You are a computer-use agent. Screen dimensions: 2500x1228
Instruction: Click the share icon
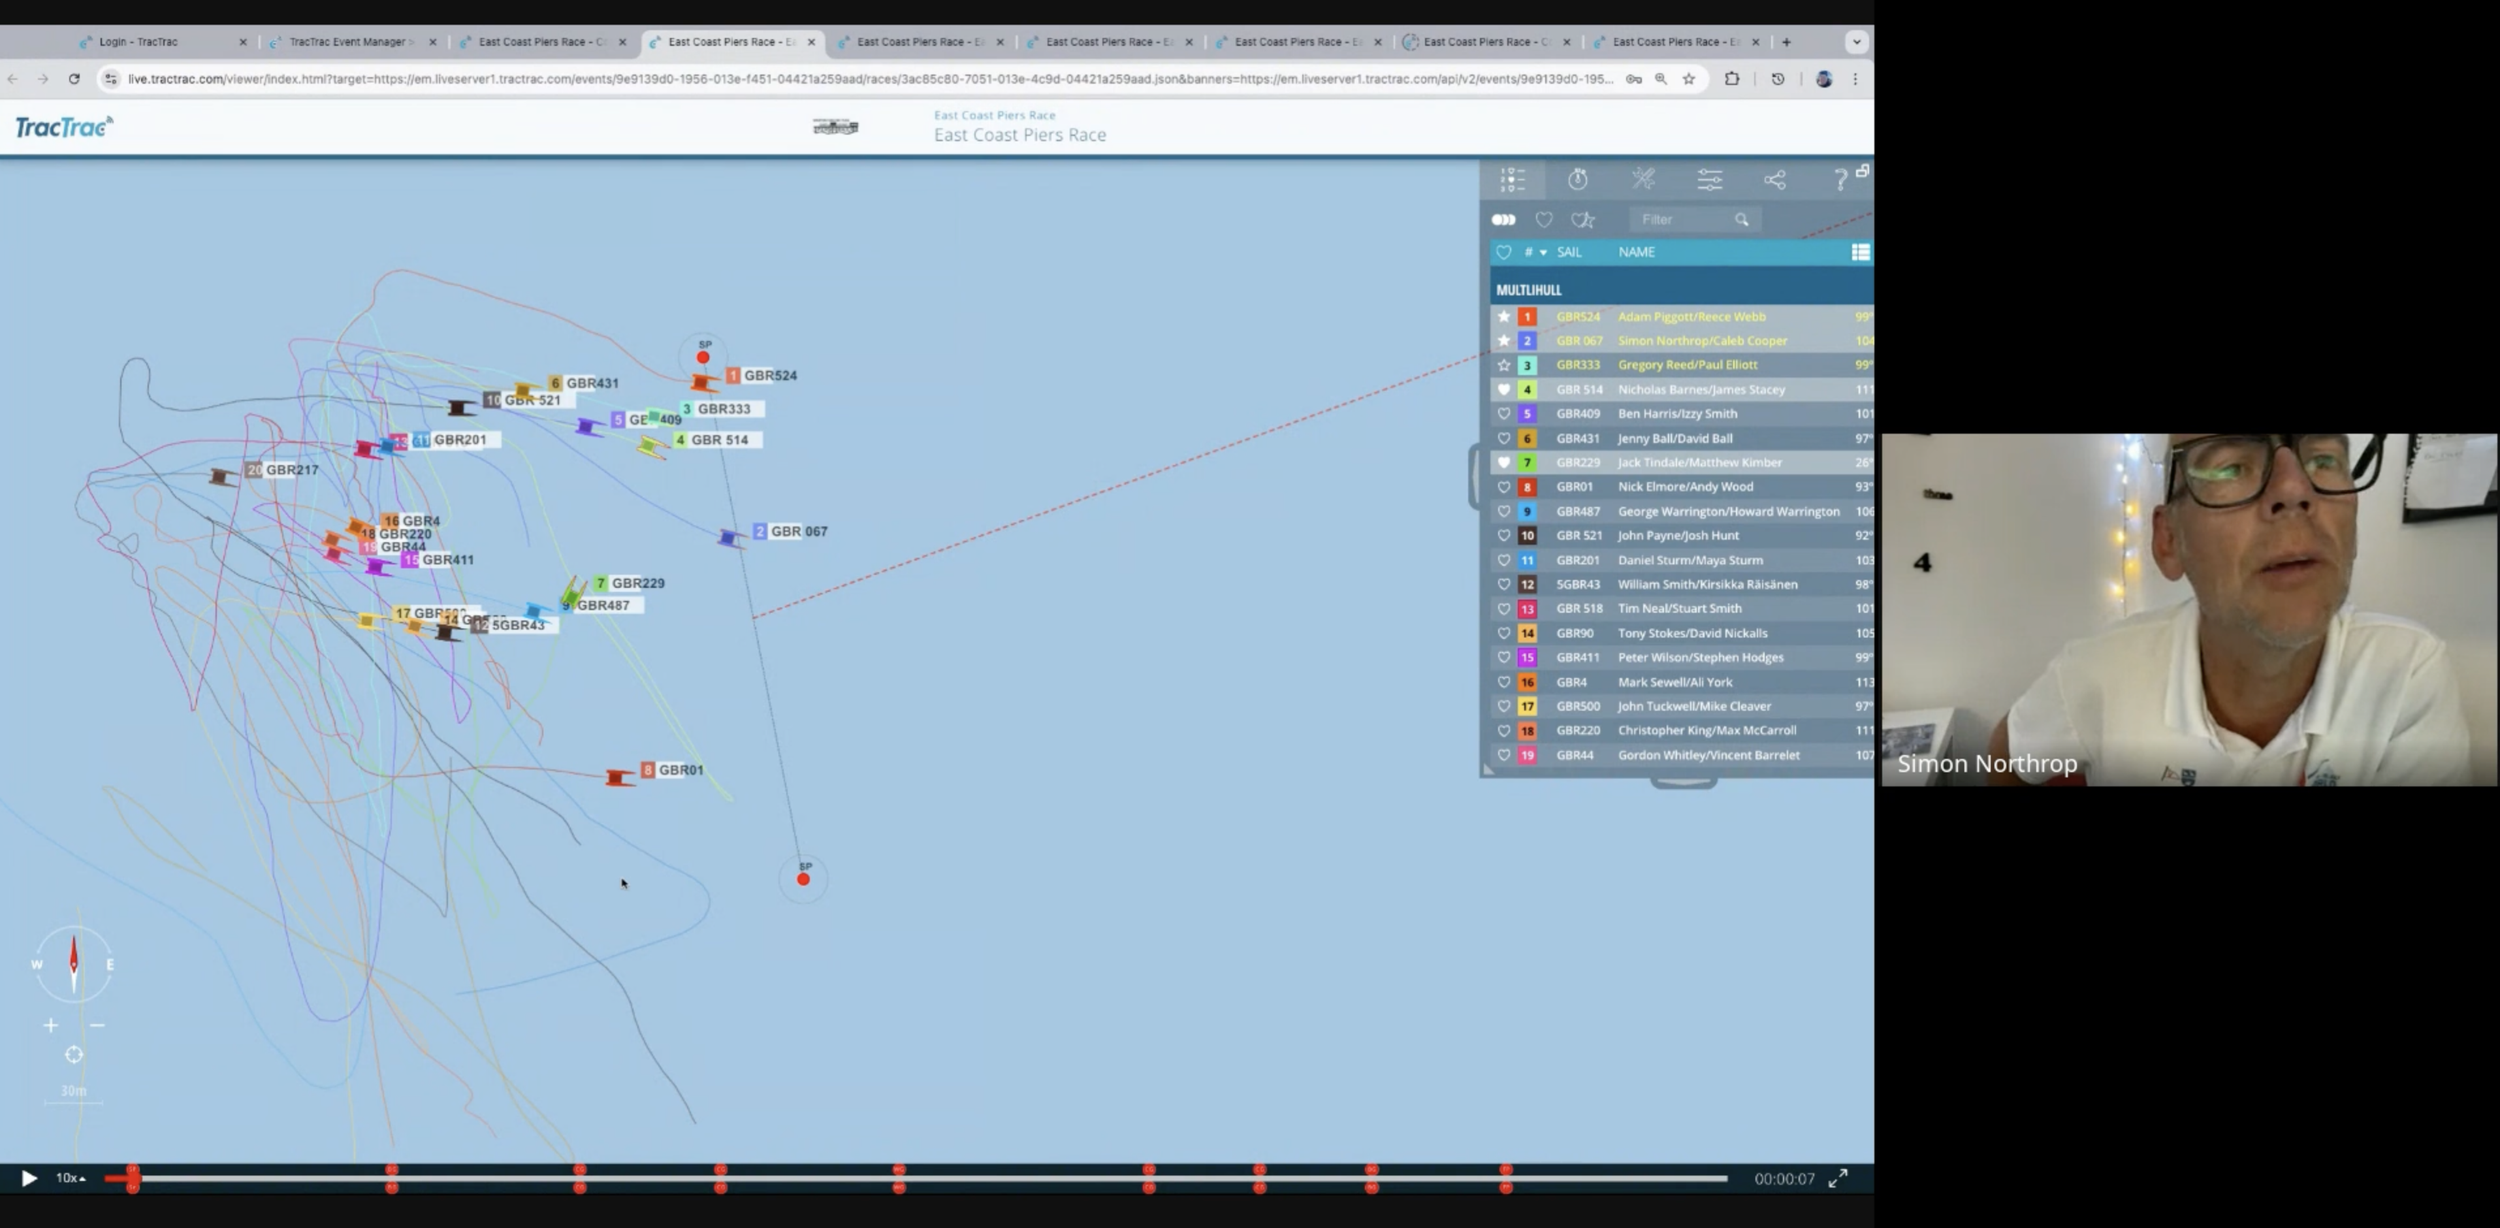pyautogui.click(x=1775, y=180)
